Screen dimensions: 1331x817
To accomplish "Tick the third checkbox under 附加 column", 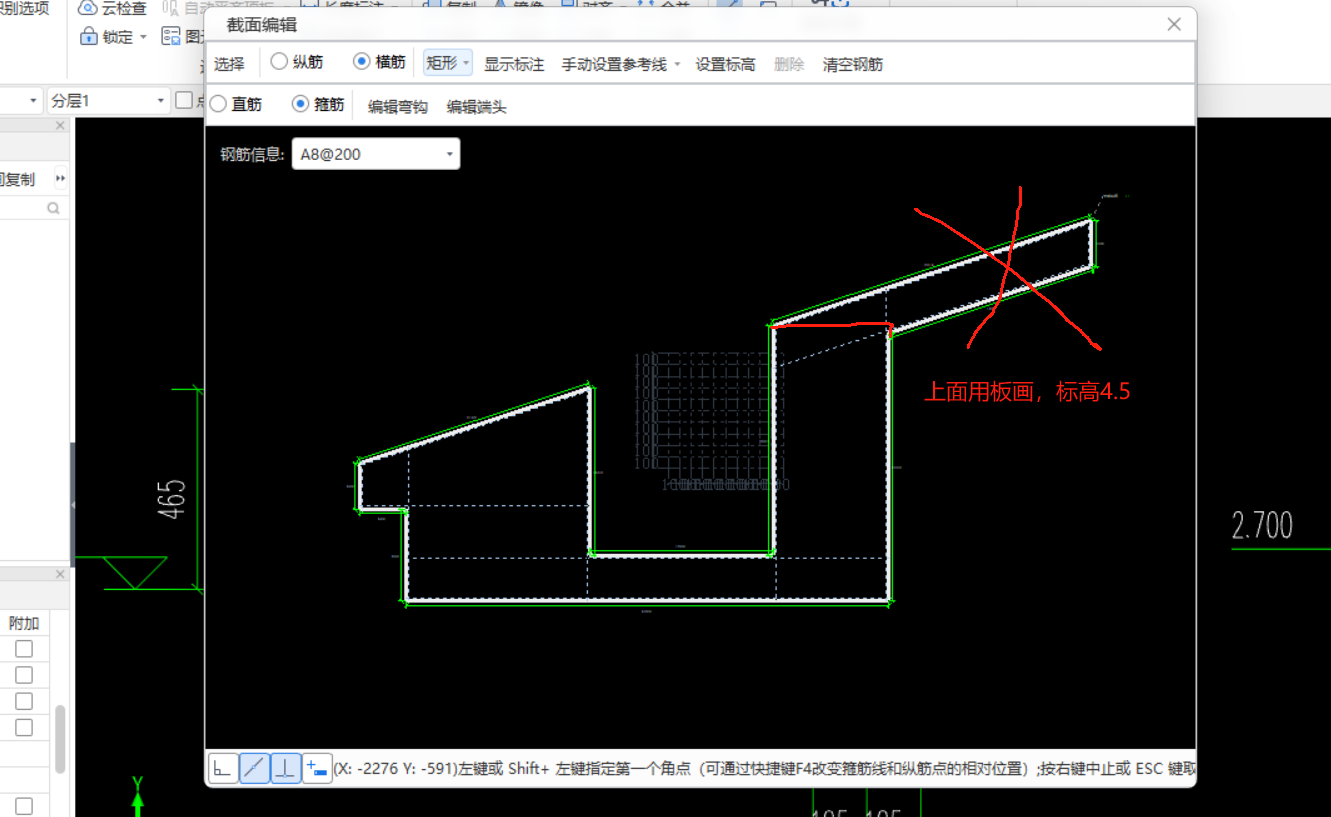I will 23,701.
